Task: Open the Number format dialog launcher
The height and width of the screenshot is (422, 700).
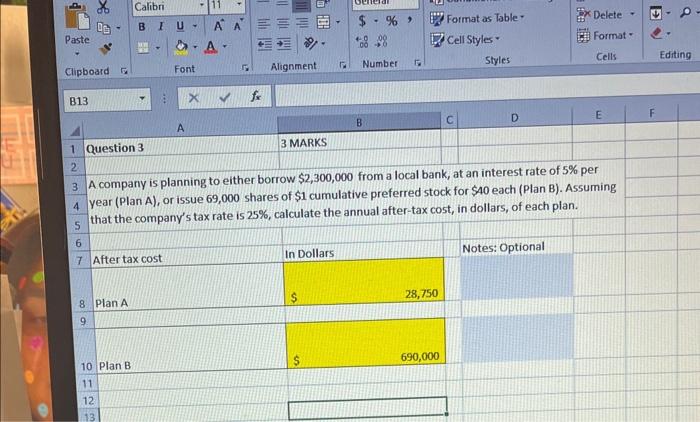Action: pos(417,63)
